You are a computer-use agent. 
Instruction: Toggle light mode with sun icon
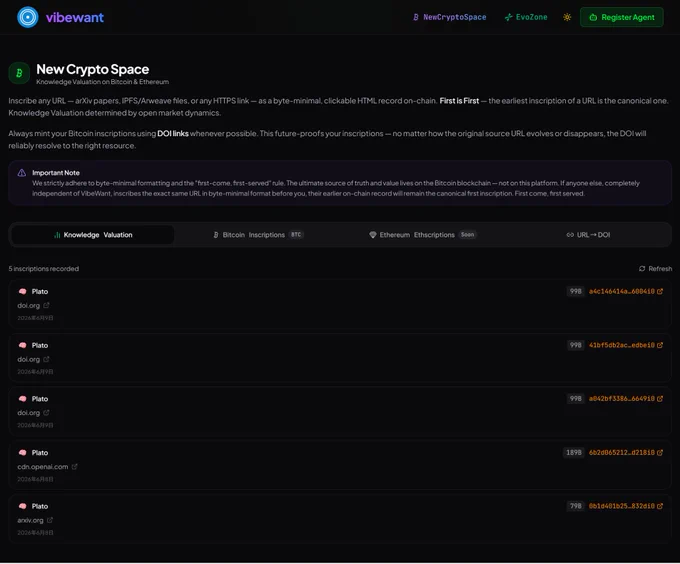tap(567, 17)
